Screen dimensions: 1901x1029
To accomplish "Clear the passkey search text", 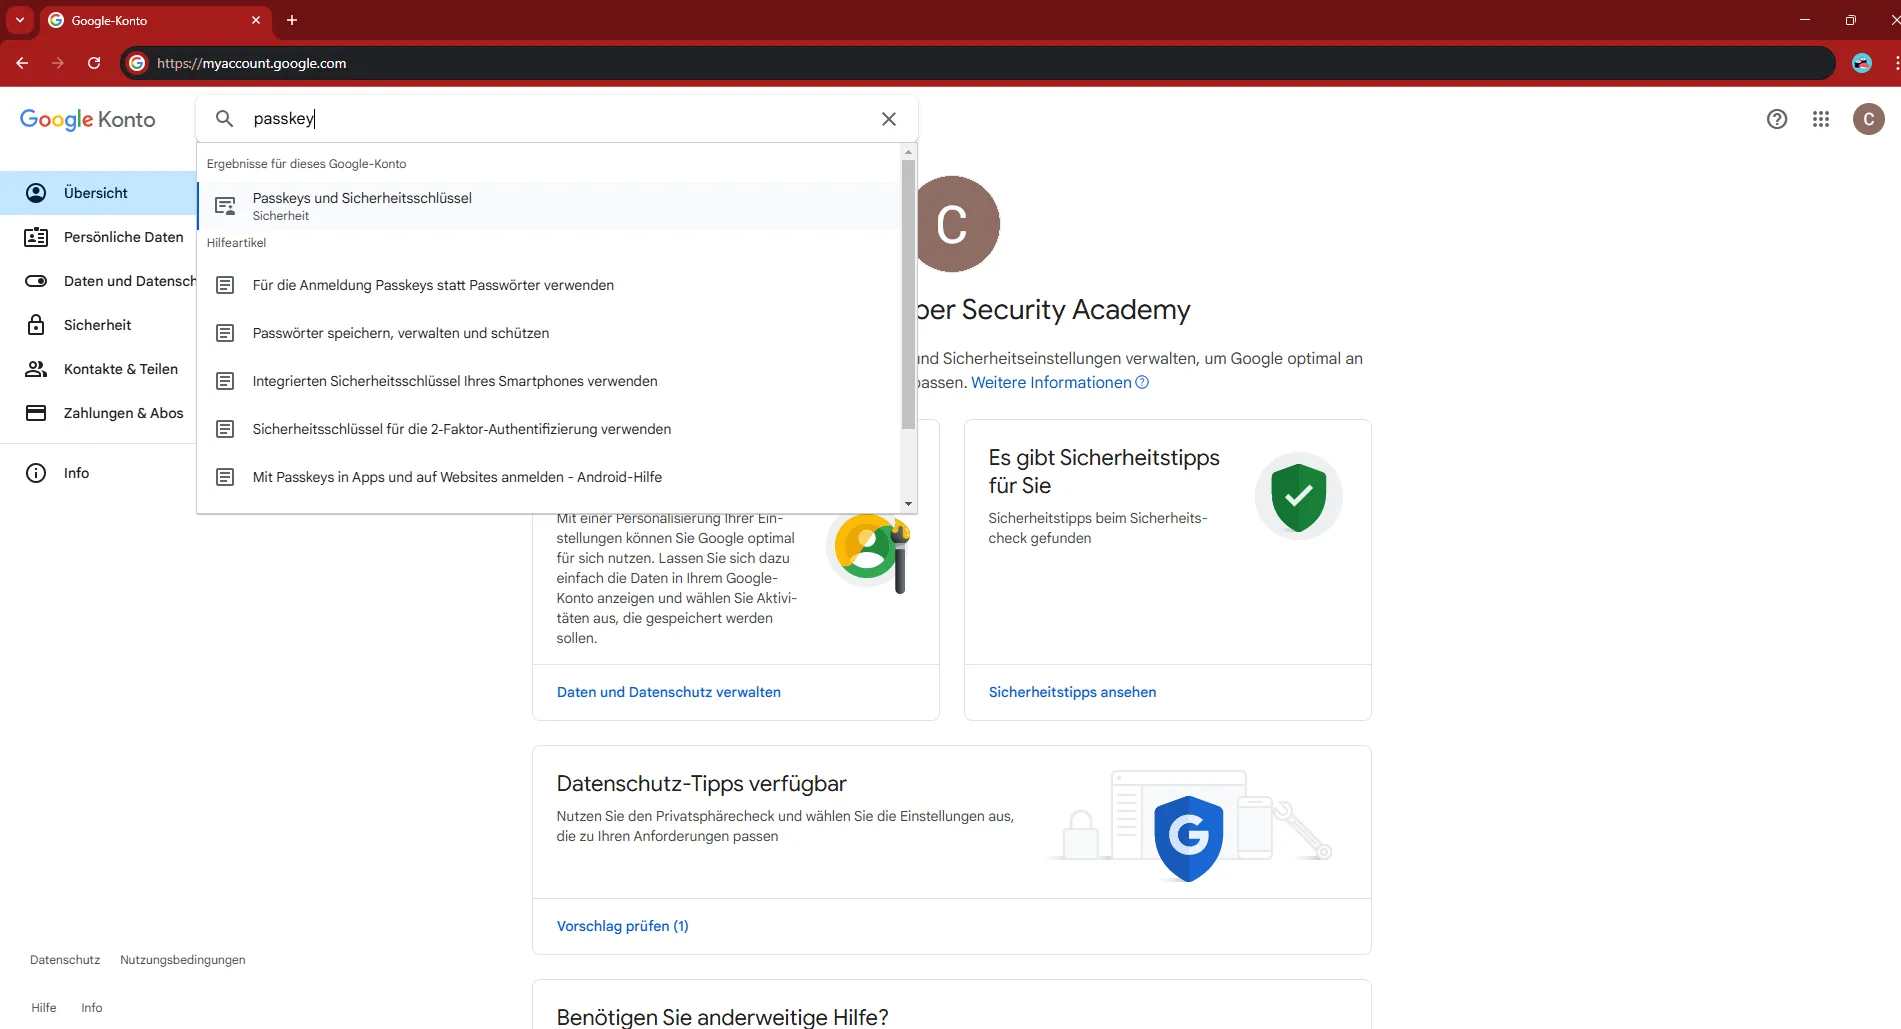I will pyautogui.click(x=889, y=119).
